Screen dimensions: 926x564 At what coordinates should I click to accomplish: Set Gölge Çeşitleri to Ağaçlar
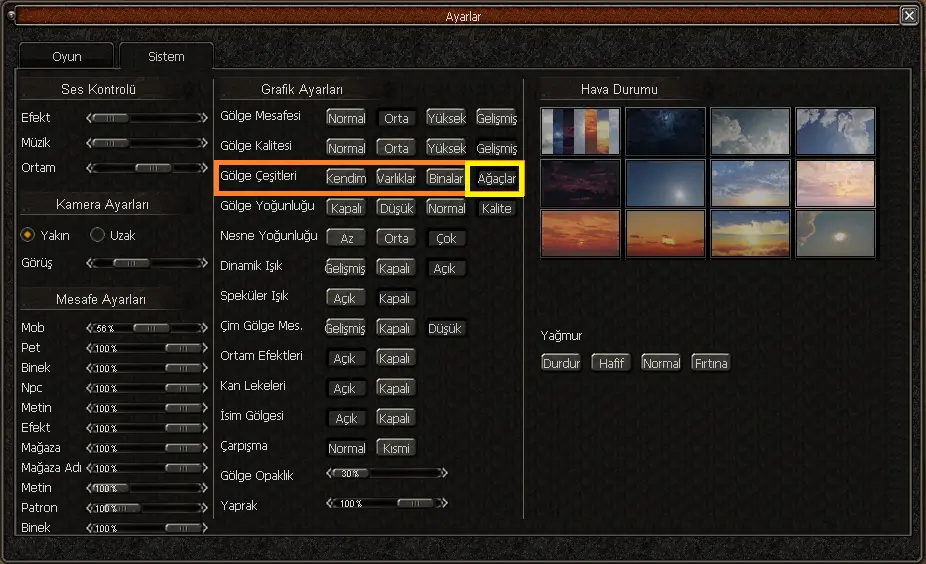click(496, 178)
